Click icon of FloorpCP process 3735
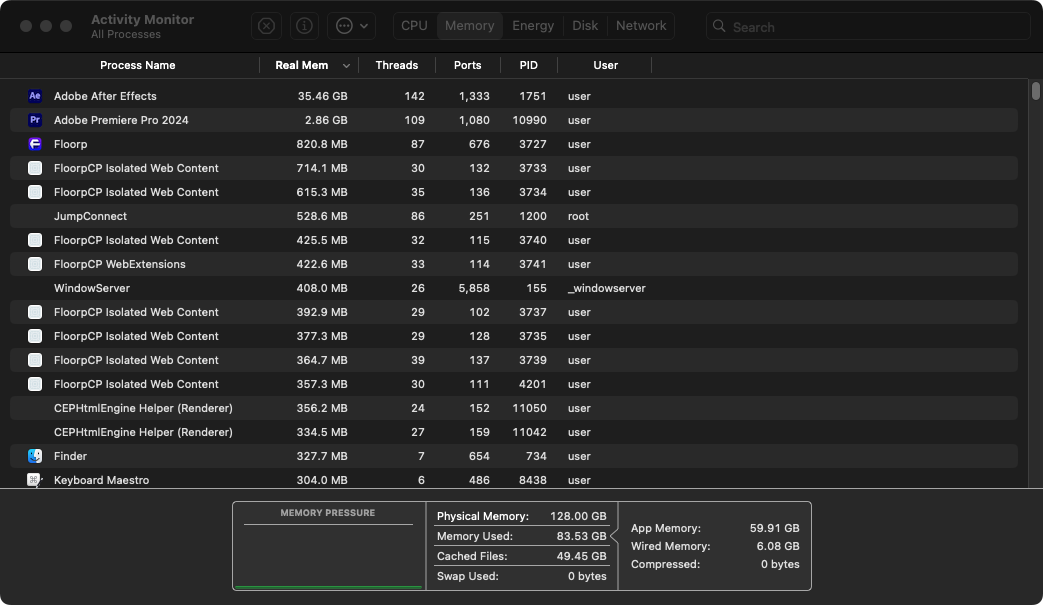Image resolution: width=1043 pixels, height=605 pixels. coord(35,336)
